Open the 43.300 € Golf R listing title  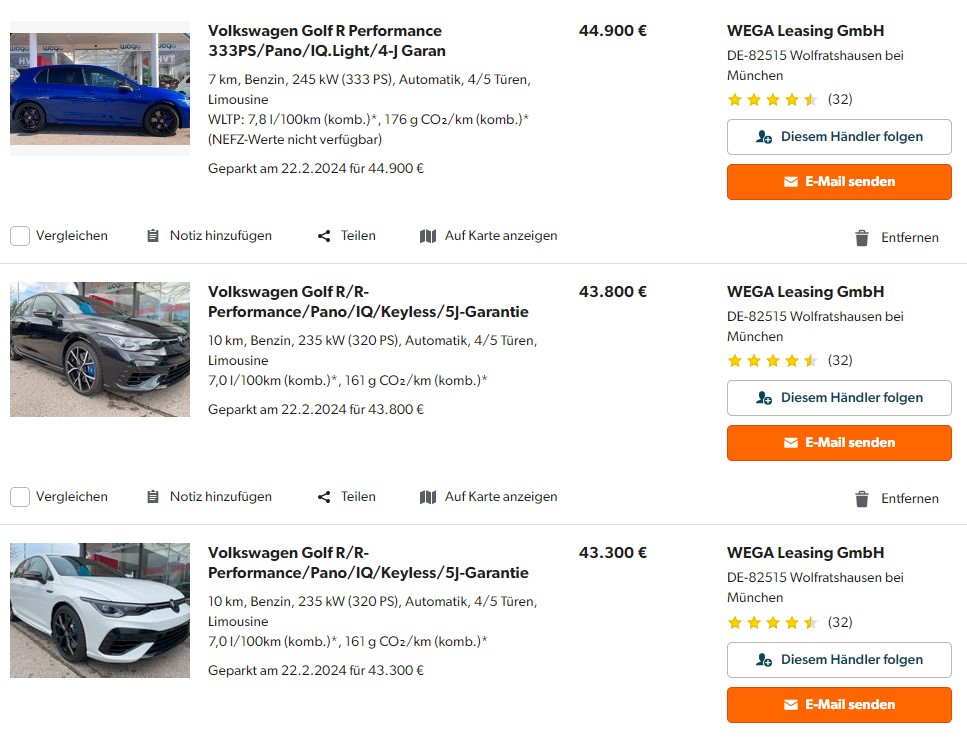[367, 563]
